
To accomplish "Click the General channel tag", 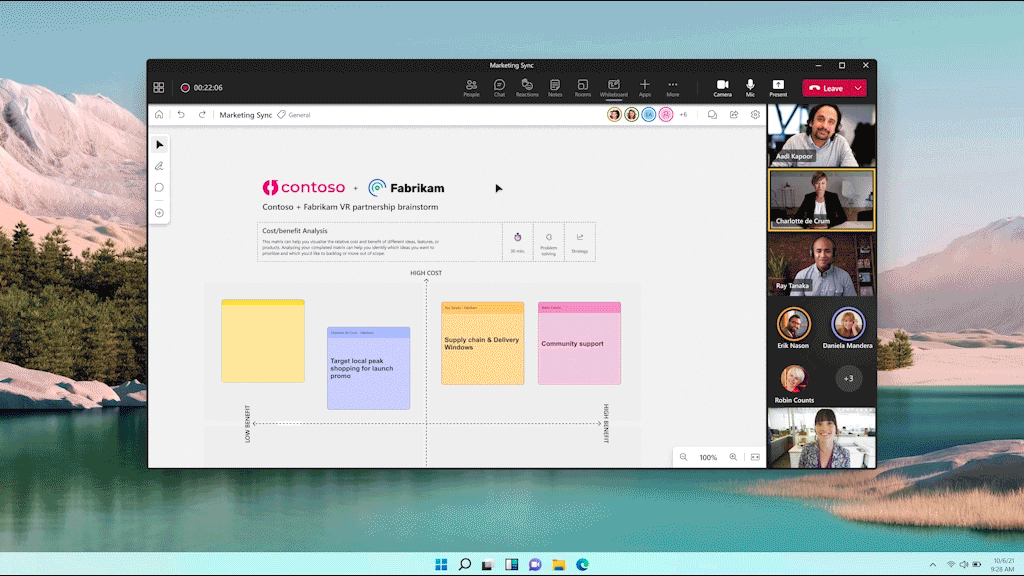I will pos(294,115).
